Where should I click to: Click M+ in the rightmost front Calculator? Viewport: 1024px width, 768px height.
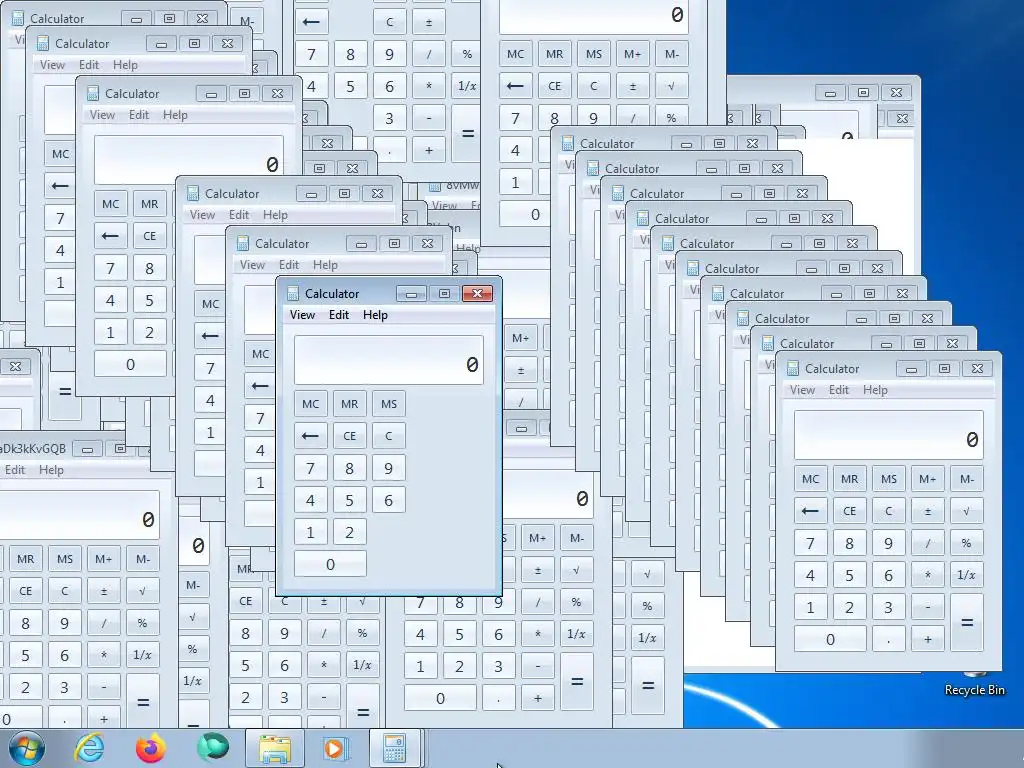[927, 479]
